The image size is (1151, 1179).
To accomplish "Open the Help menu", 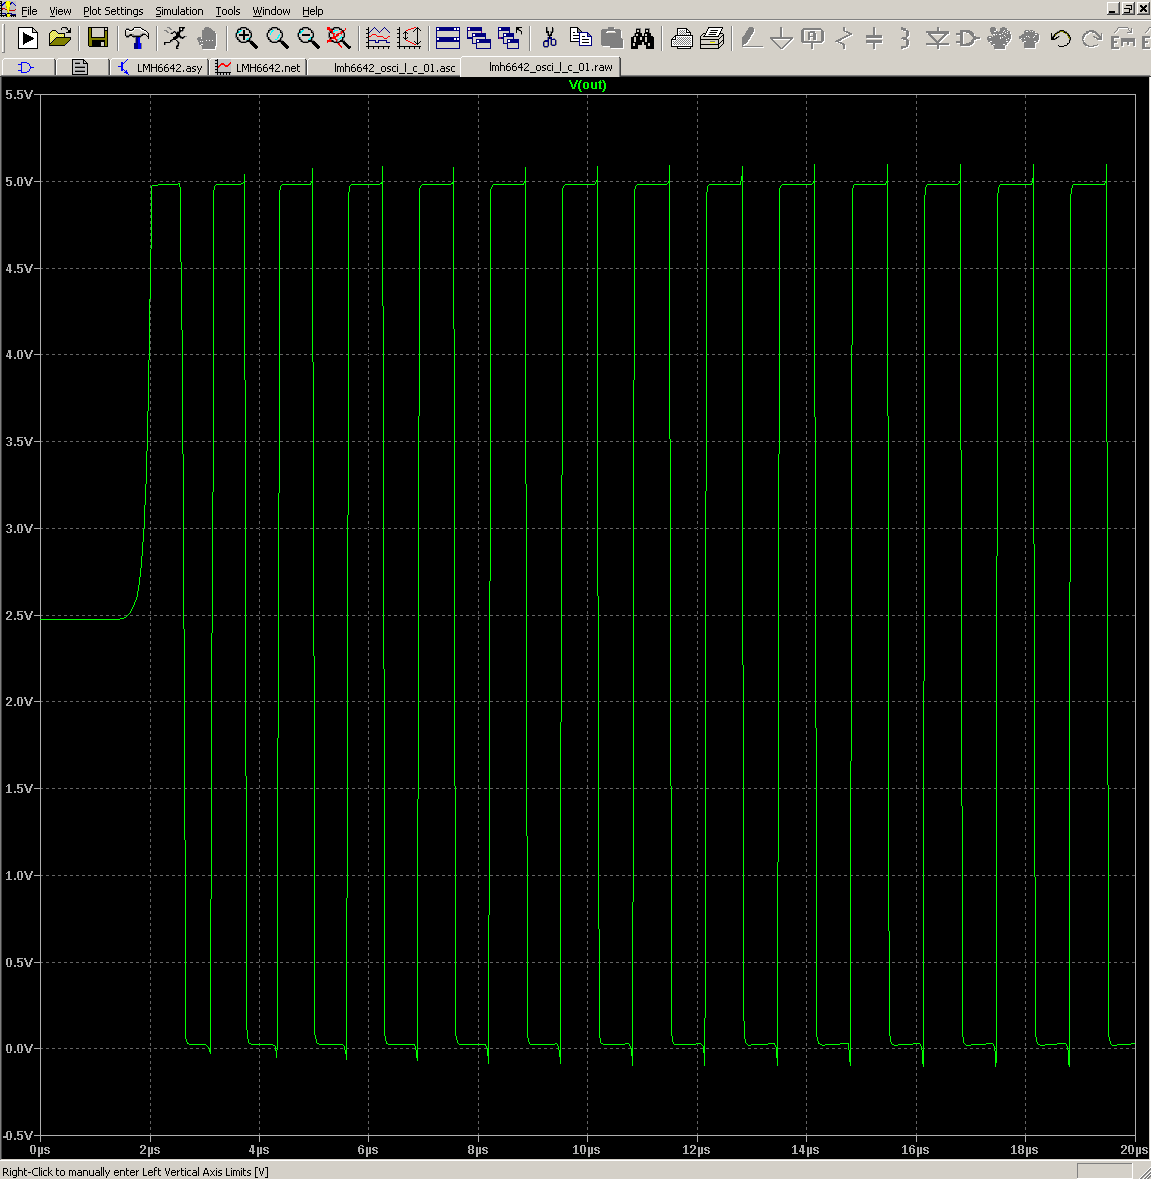I will [x=313, y=11].
